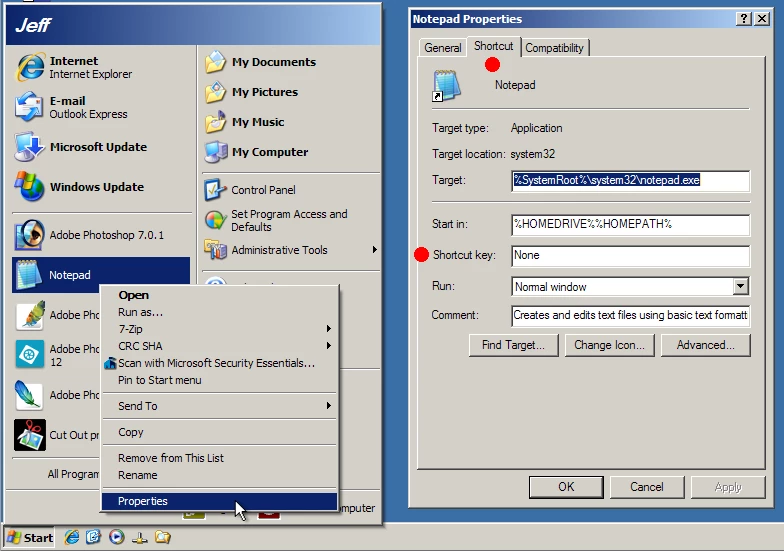This screenshot has width=784, height=551.
Task: Open My Music folder
Action: pyautogui.click(x=244, y=122)
